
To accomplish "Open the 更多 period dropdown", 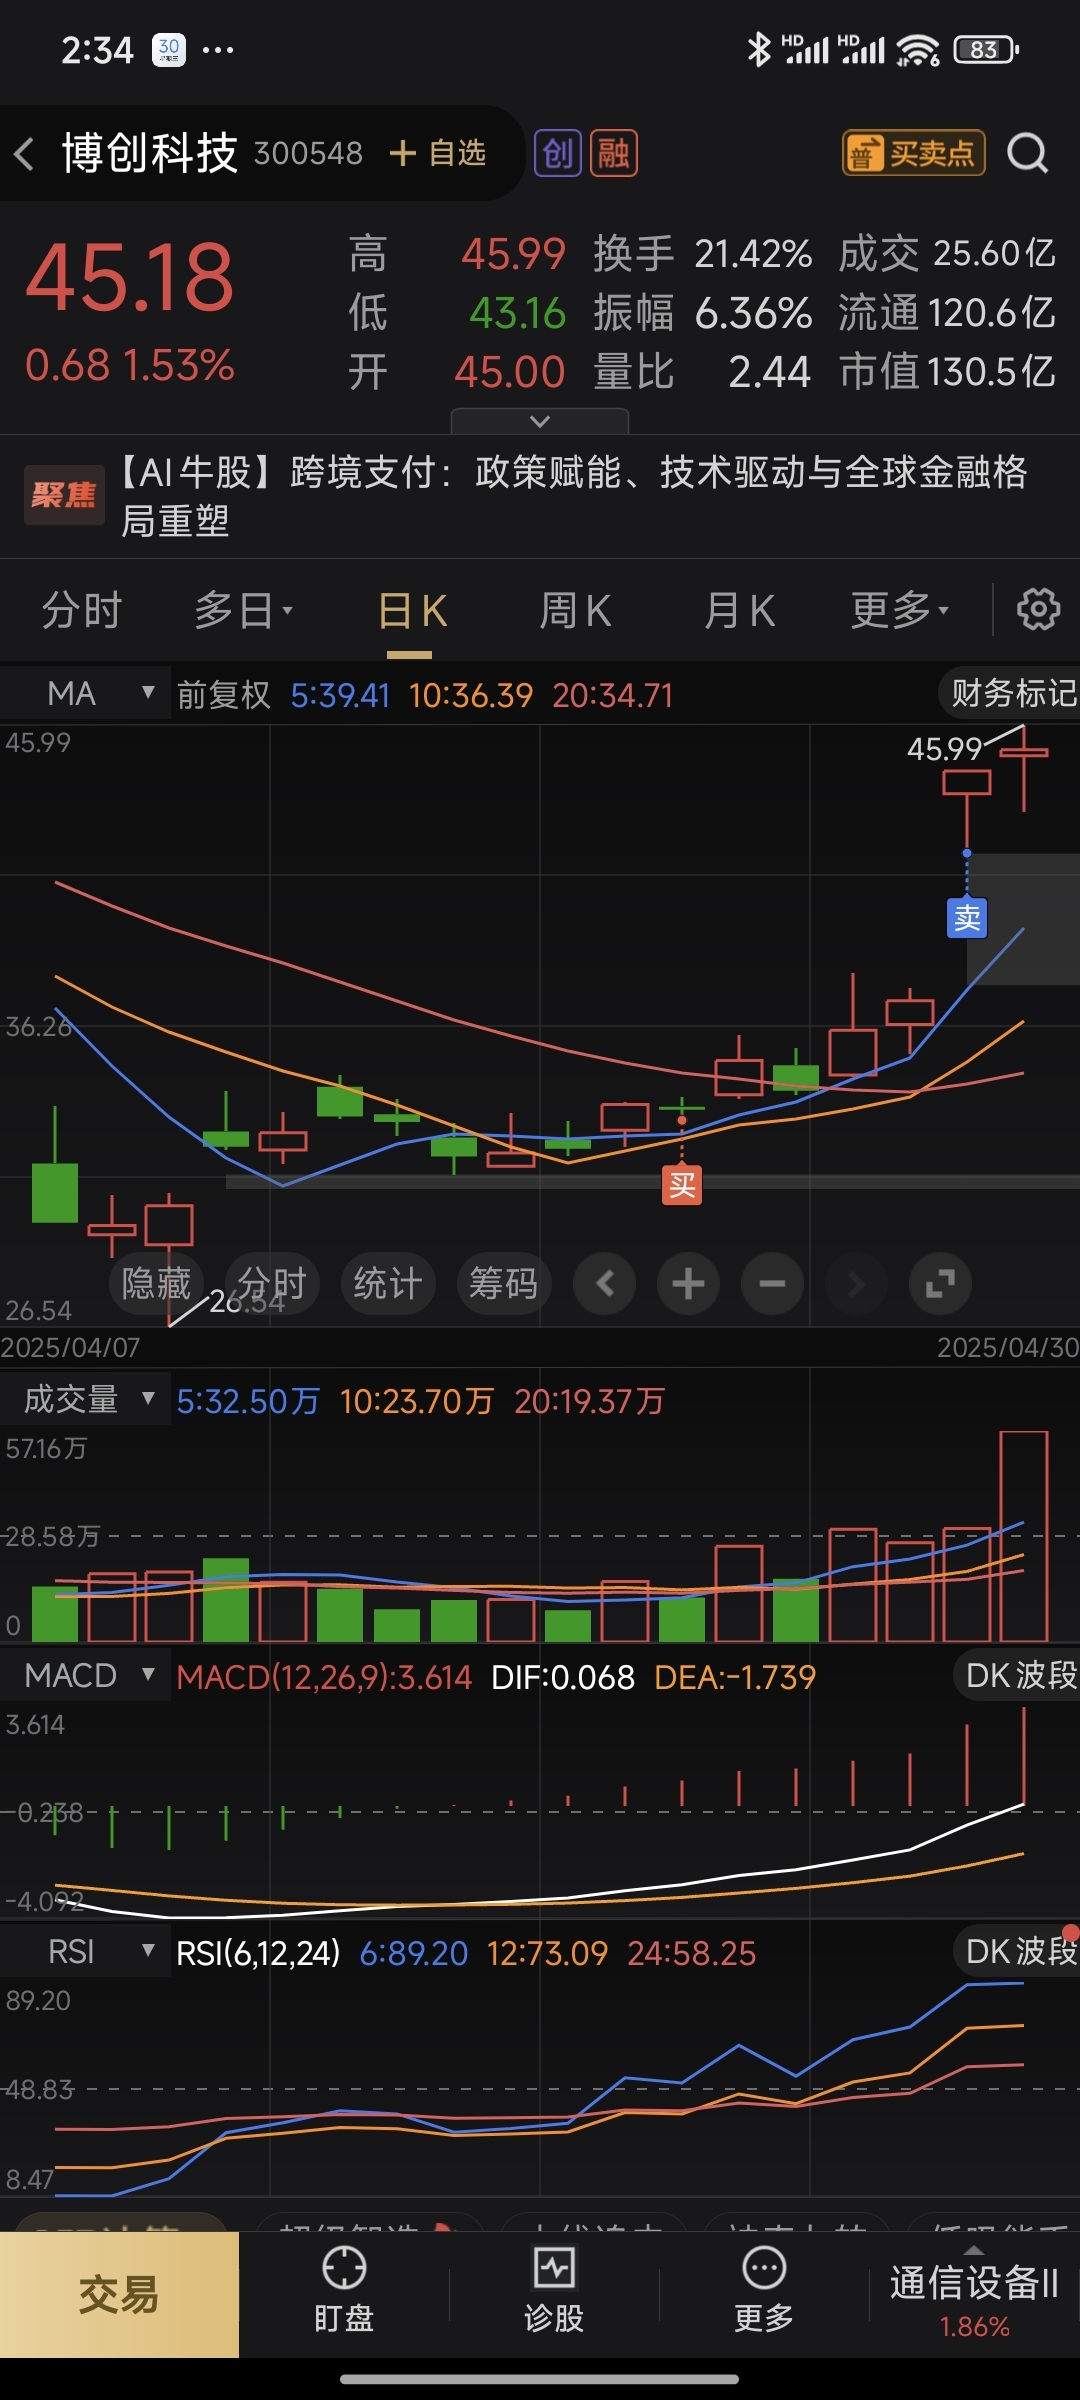I will [900, 610].
